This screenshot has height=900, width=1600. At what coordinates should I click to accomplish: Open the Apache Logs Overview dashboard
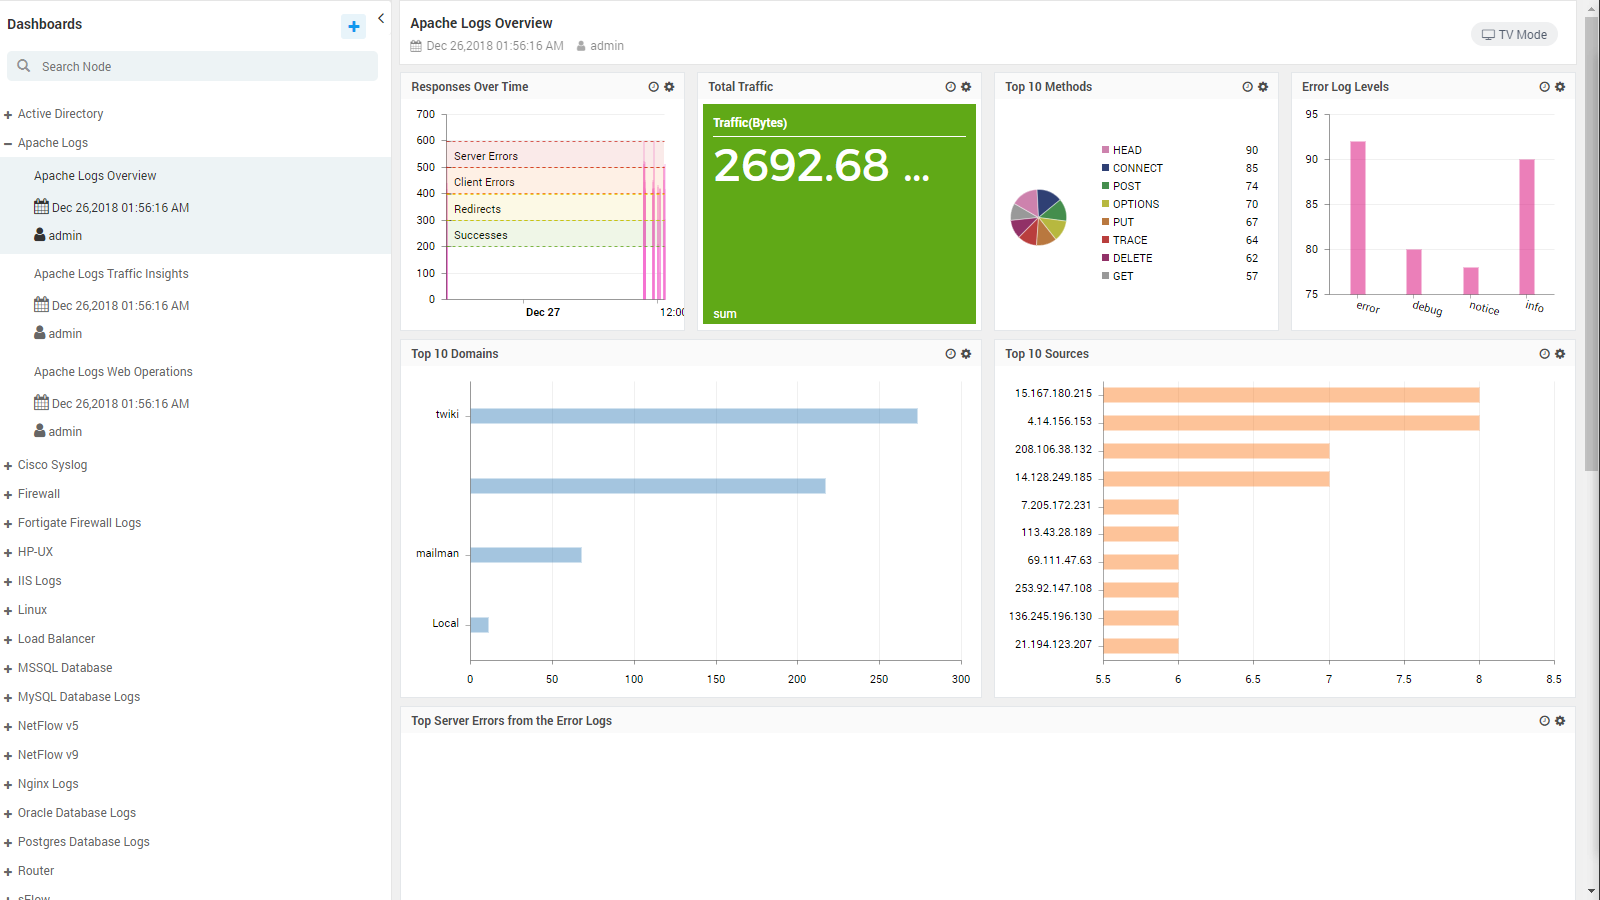(x=95, y=176)
